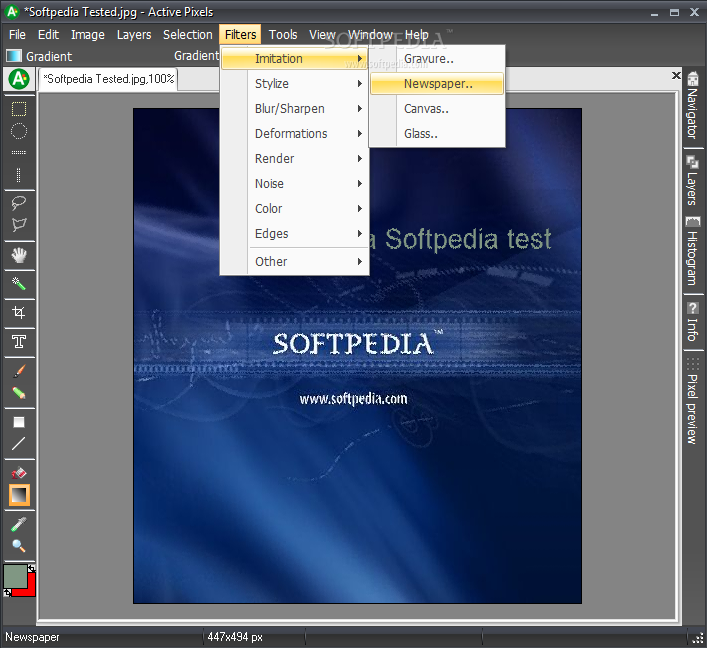Expand the Stylize filter submenu

[x=294, y=83]
